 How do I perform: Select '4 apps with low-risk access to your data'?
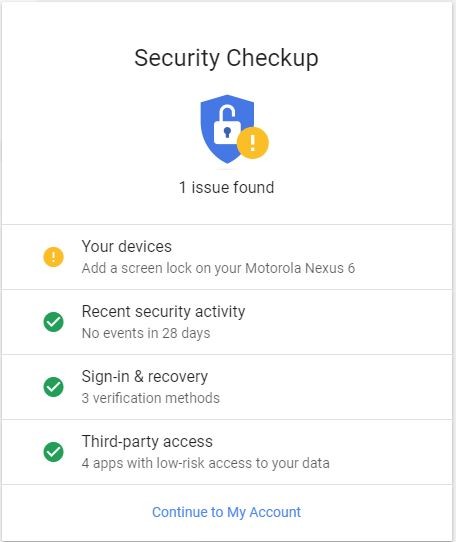pyautogui.click(x=206, y=463)
